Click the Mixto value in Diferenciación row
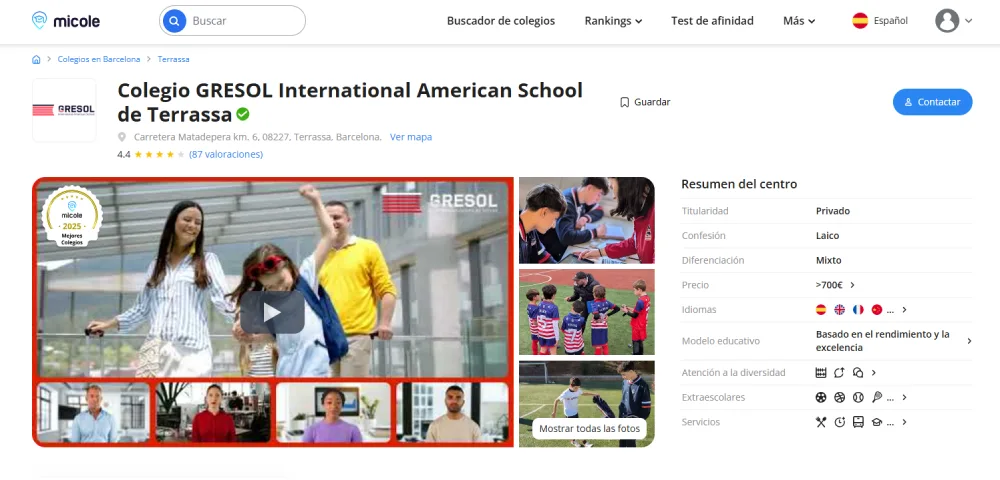Viewport: 1000px width, 480px height. pos(829,260)
